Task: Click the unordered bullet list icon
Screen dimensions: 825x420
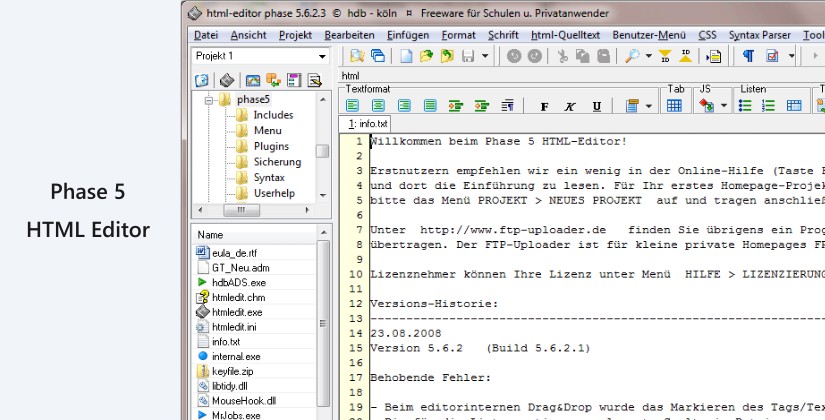Action: pyautogui.click(x=744, y=106)
